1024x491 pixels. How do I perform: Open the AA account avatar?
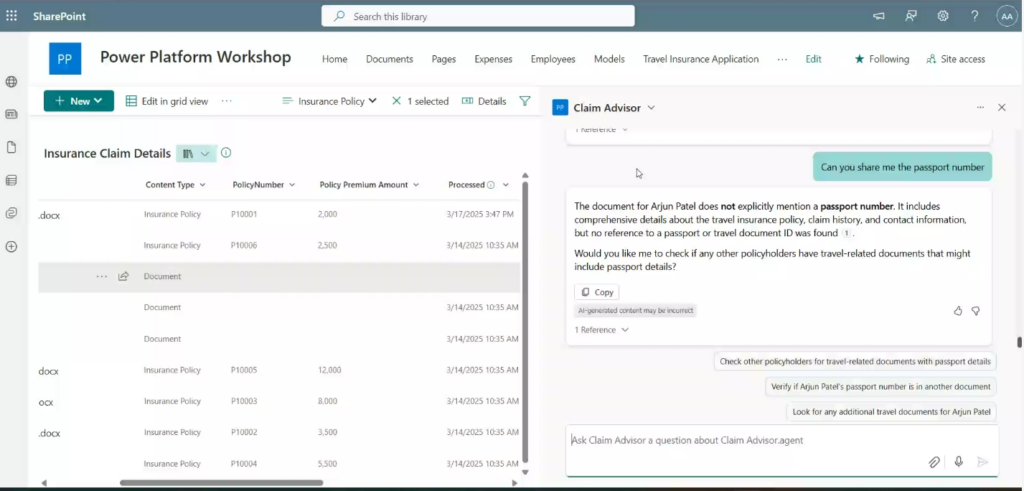(1007, 16)
